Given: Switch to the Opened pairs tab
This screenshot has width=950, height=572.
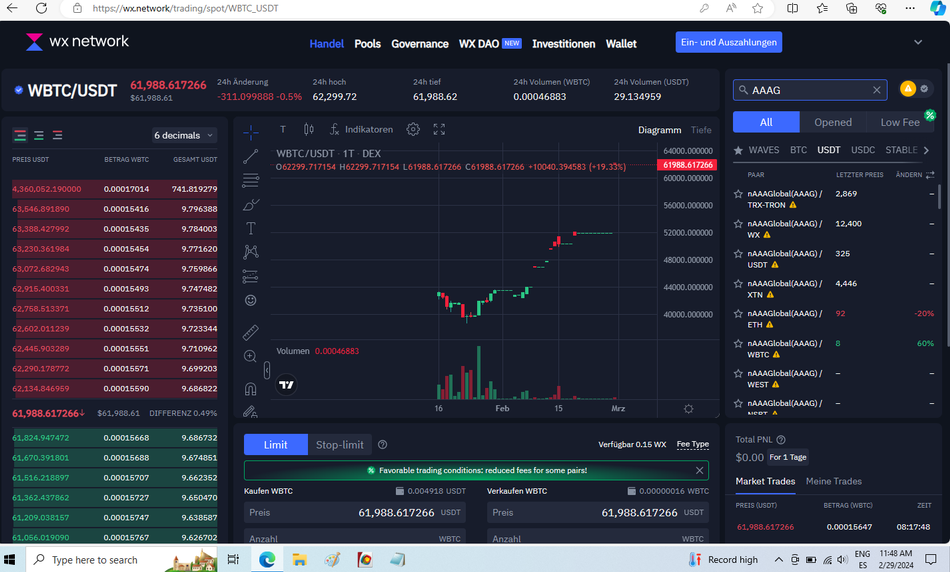Looking at the screenshot, I should (832, 122).
